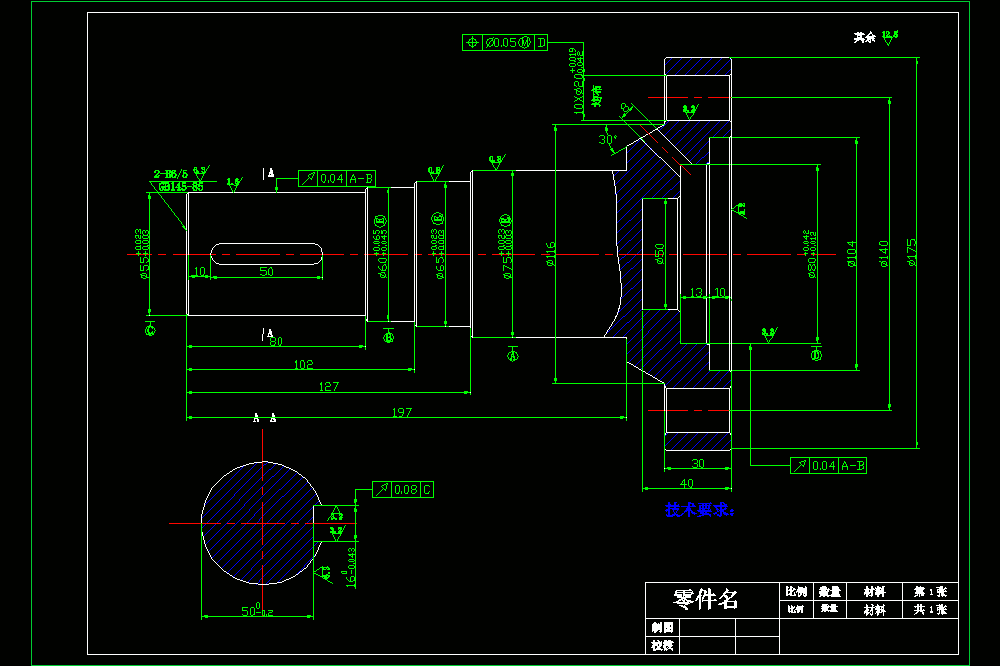Select the 30 flange thickness dimension
This screenshot has height=666, width=1000.
[698, 463]
